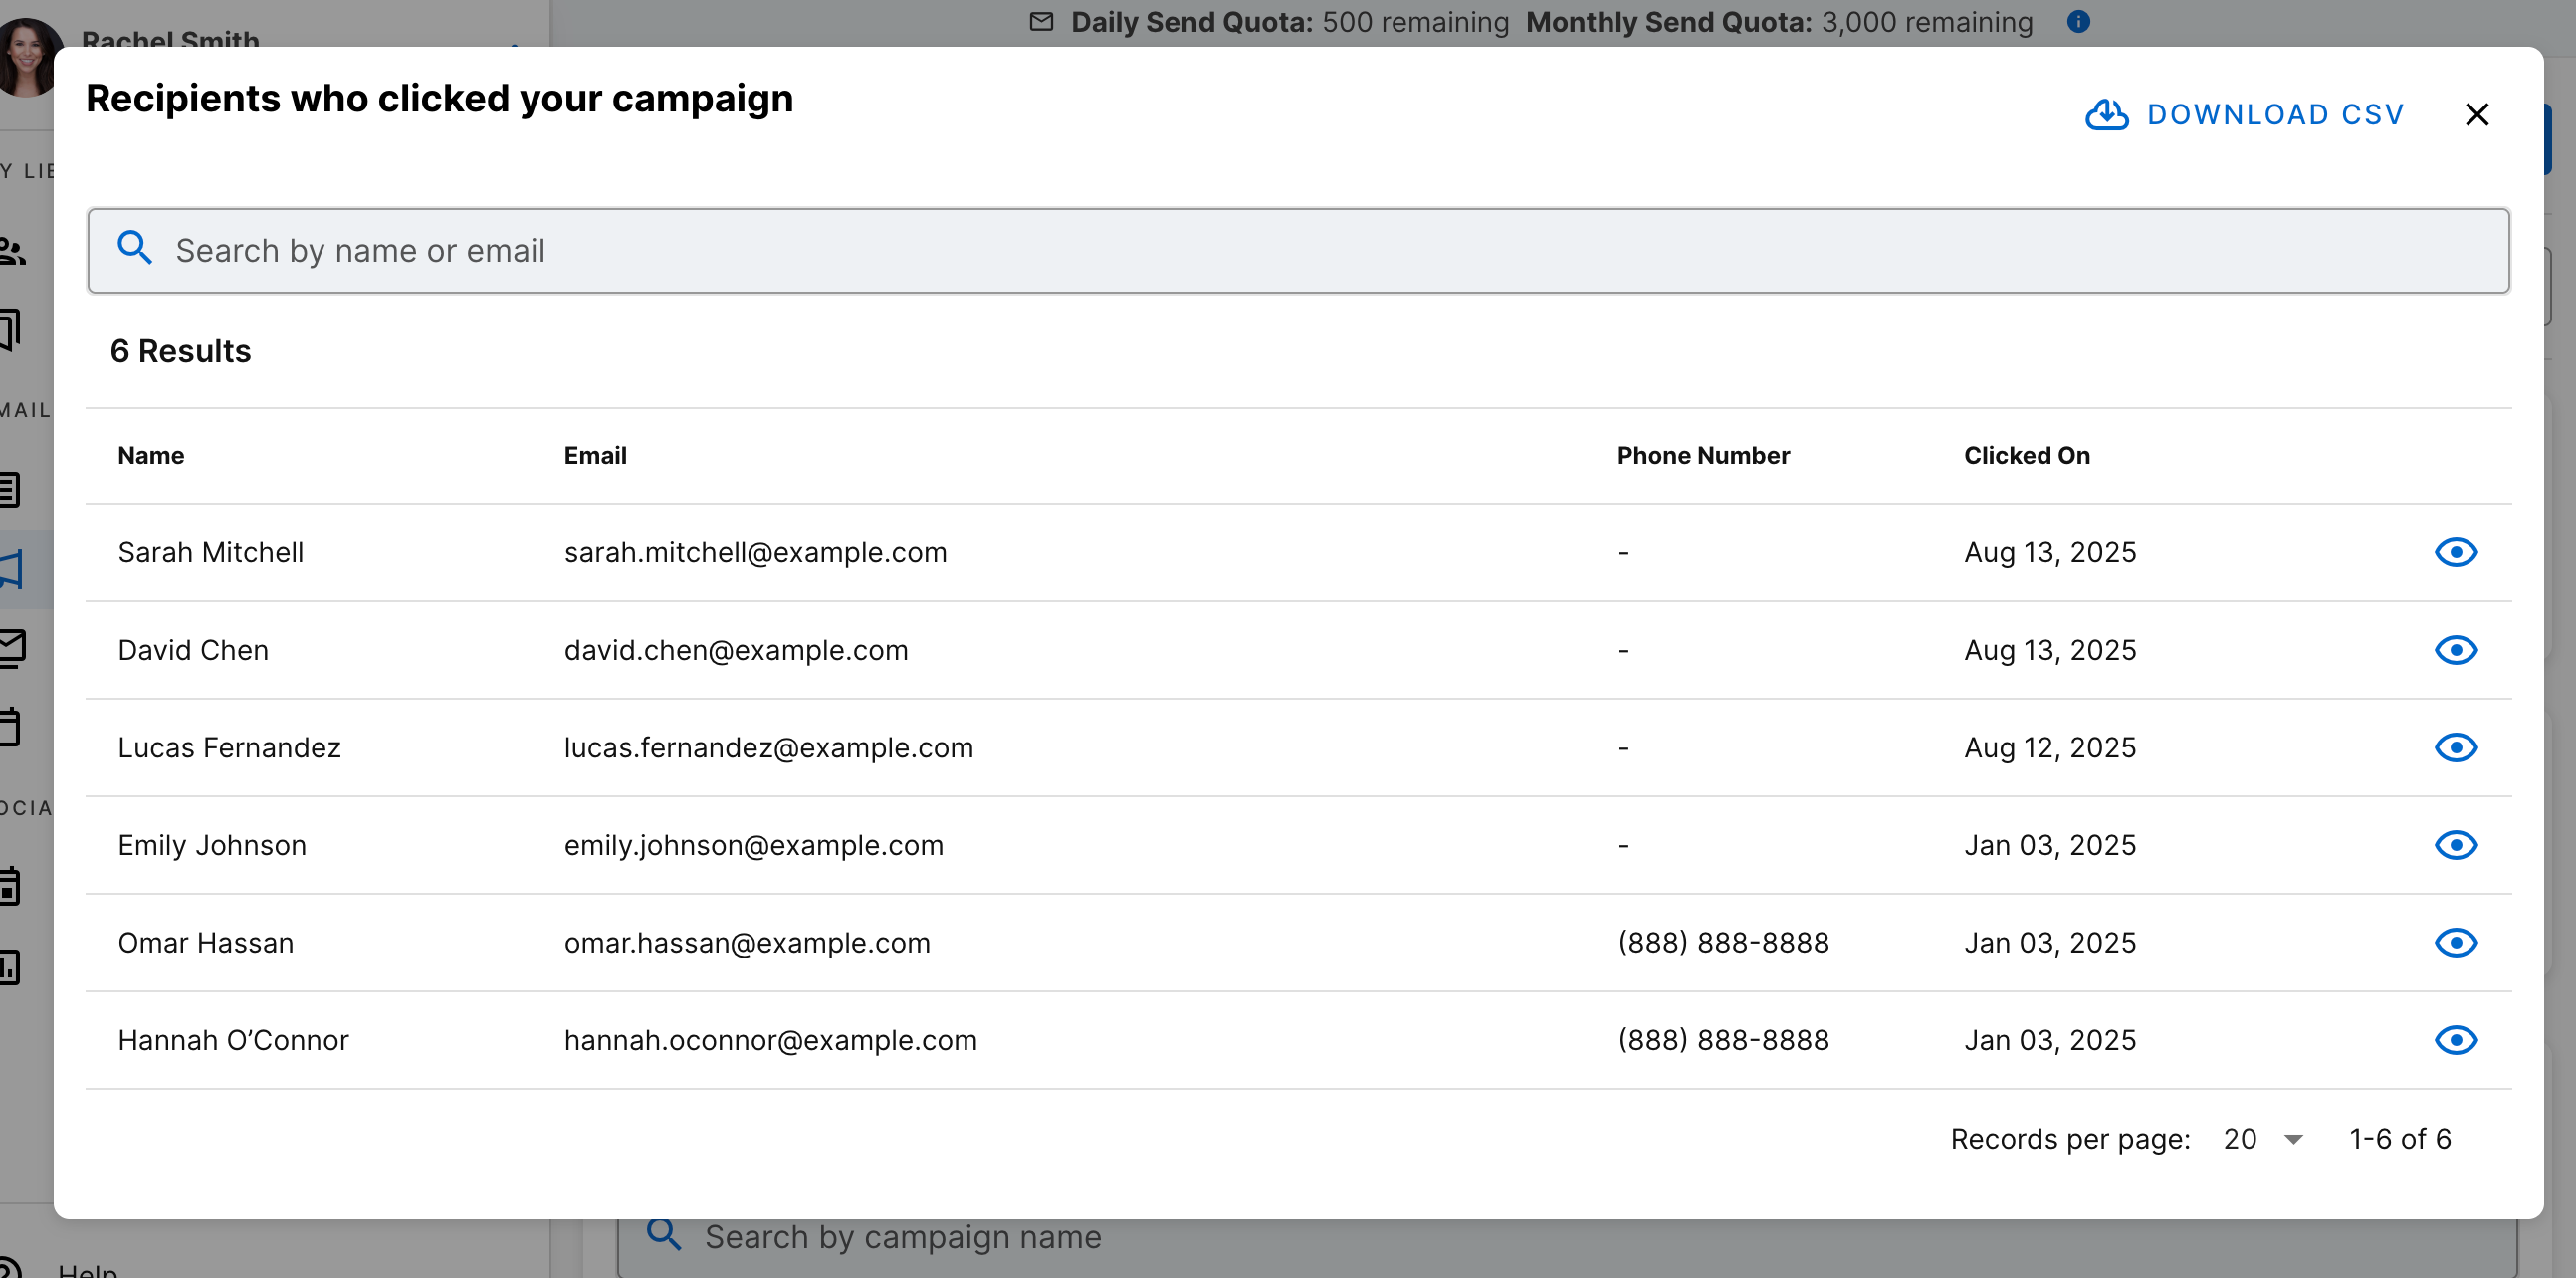Click the Phone Number column header
Viewport: 2576px width, 1278px height.
pos(1703,455)
